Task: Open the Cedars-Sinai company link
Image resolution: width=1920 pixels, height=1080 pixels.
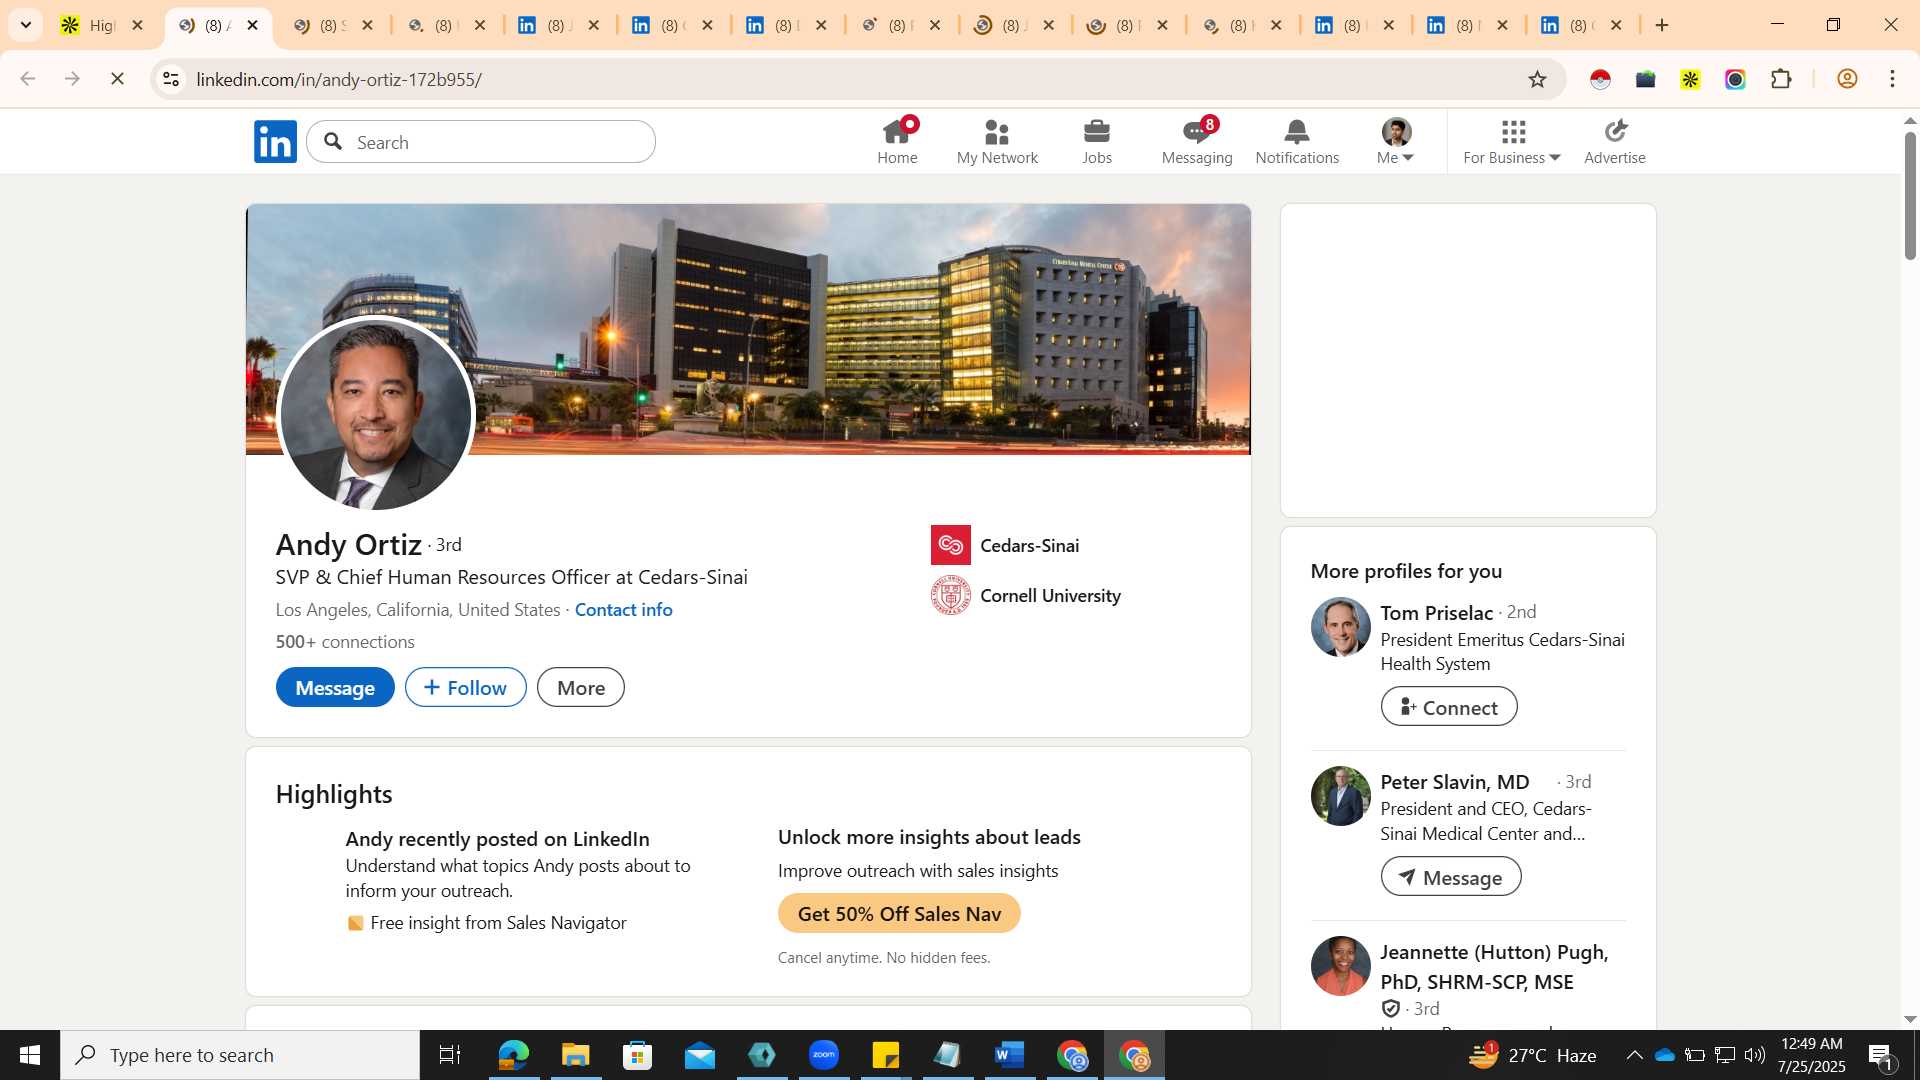Action: tap(1029, 545)
